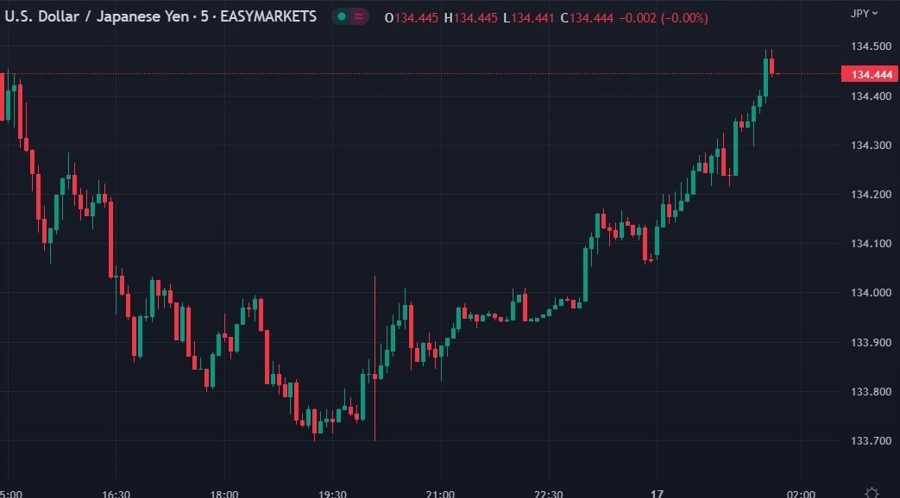Click the 134.300 price scale label
Screen dimensions: 900x498
(871, 145)
